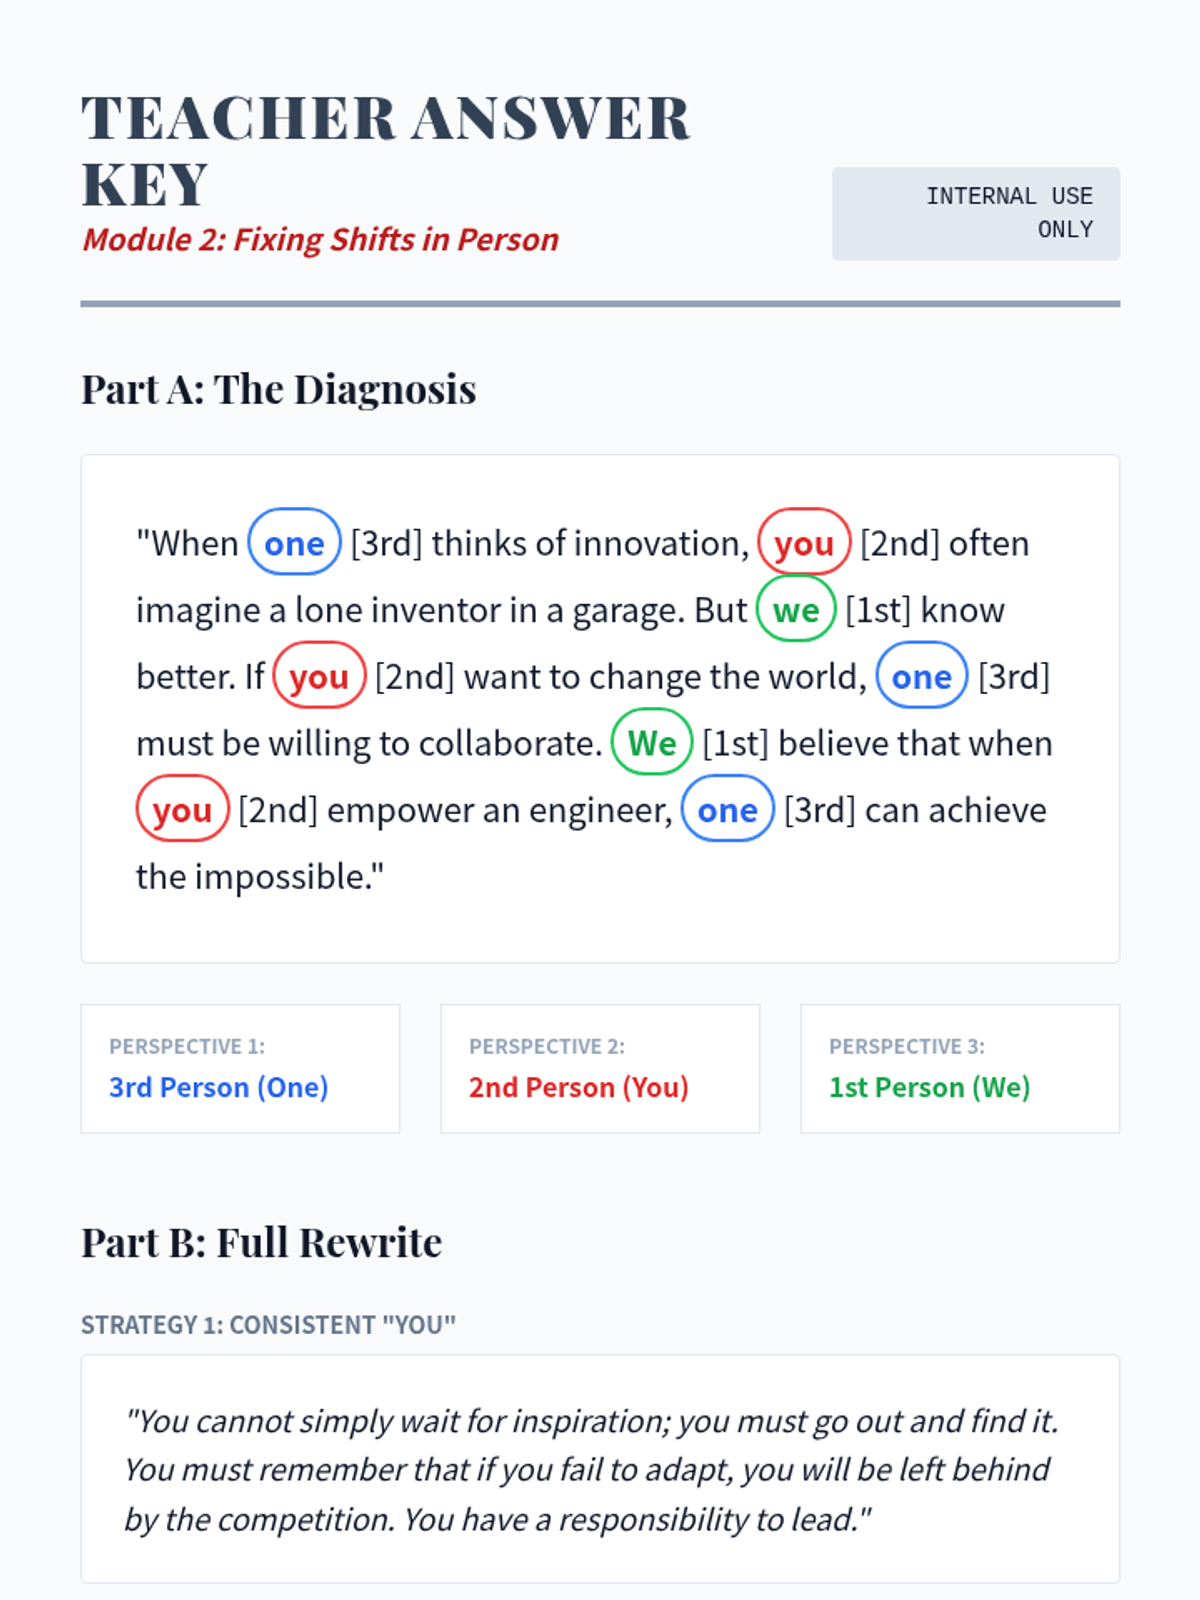Click the "Teacher Answer Key" title

click(385, 150)
